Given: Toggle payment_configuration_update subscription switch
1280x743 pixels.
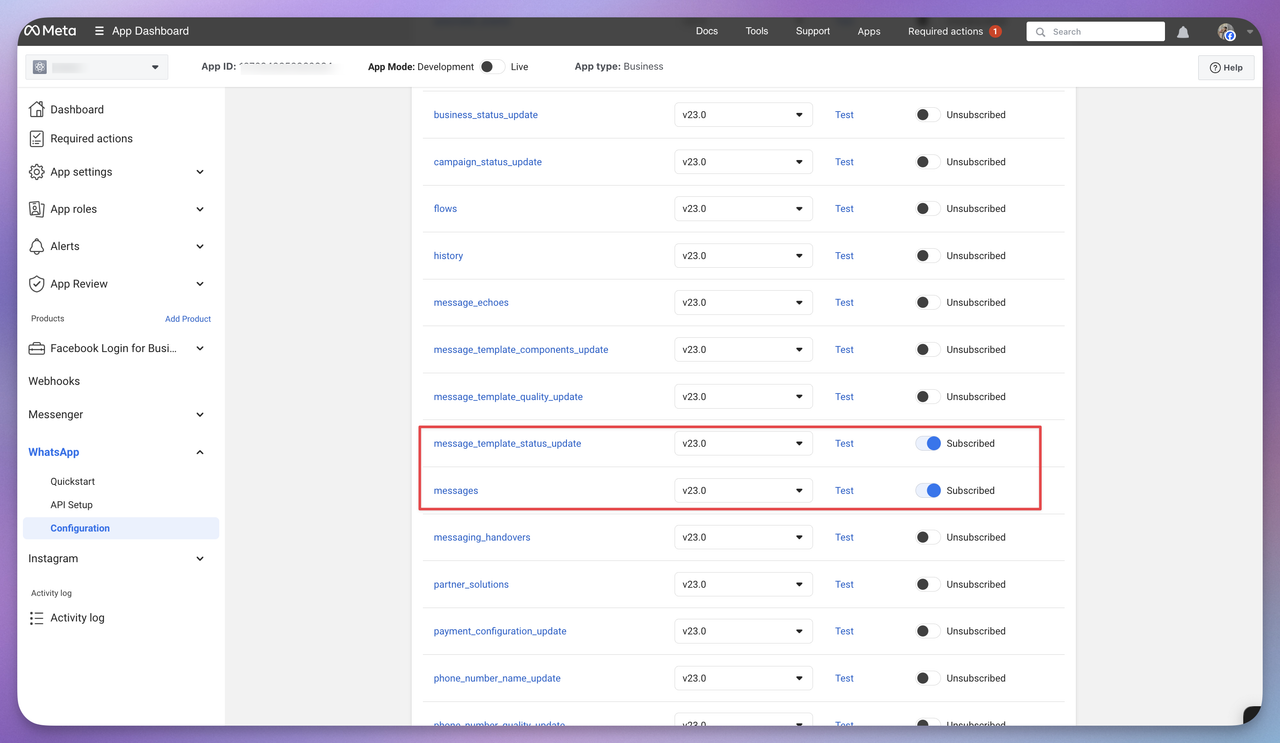Looking at the screenshot, I should 927,631.
